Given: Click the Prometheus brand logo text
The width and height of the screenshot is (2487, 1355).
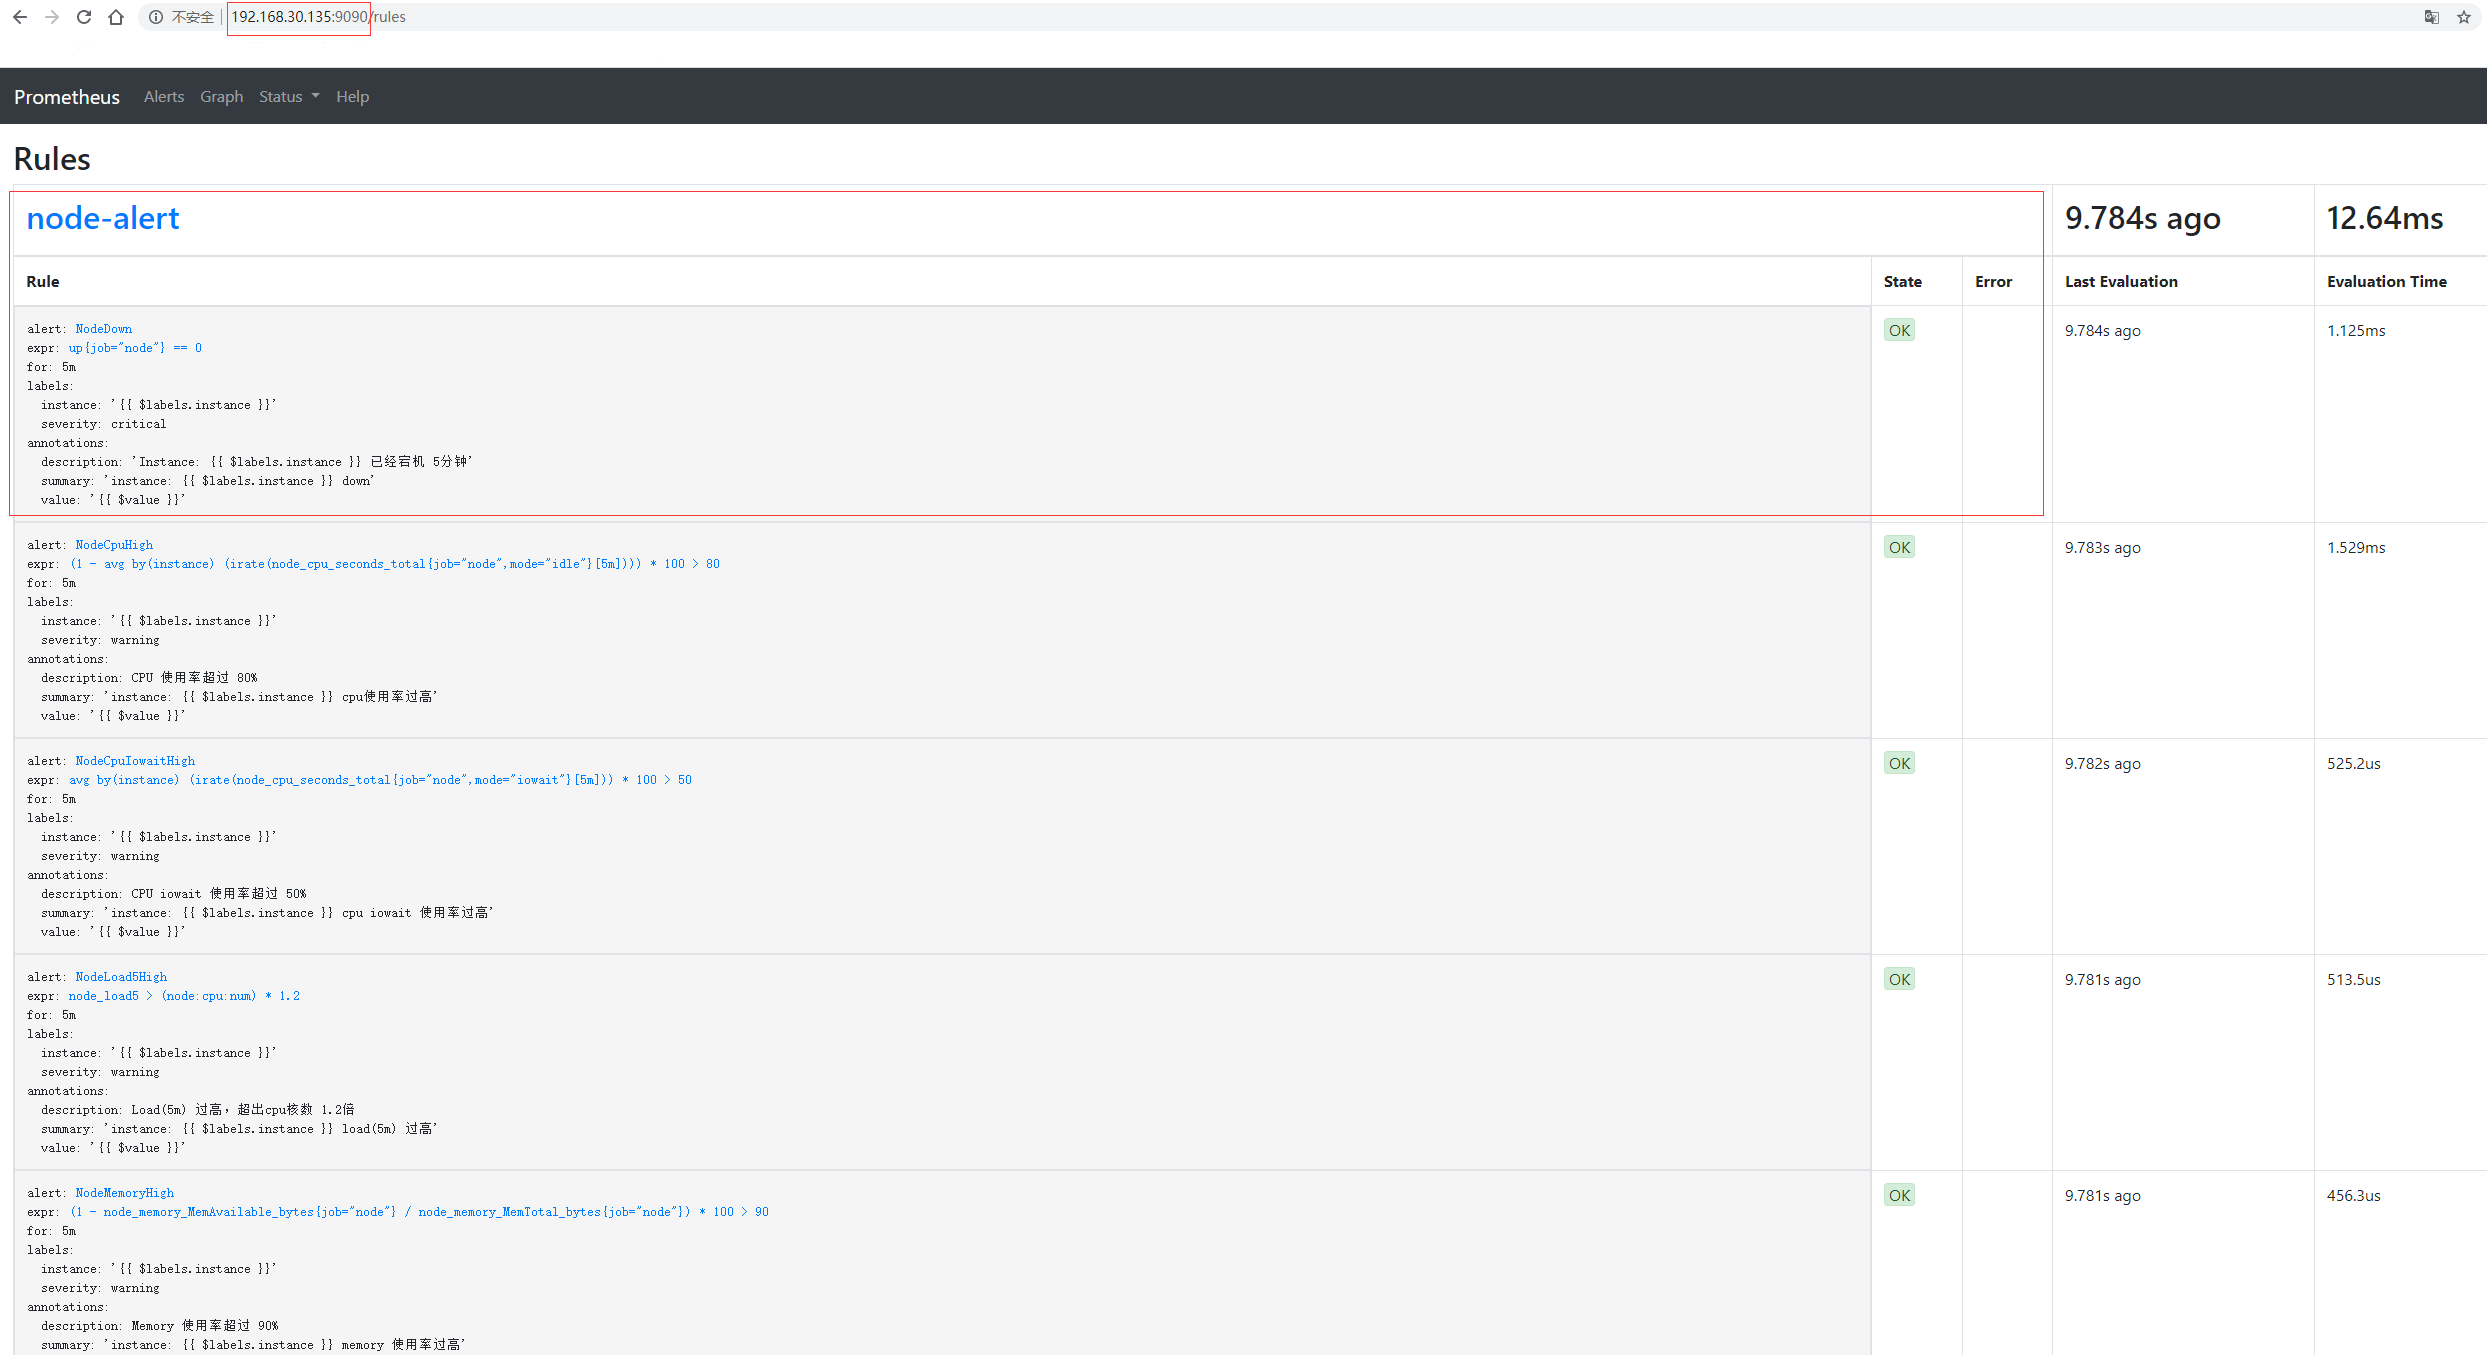Looking at the screenshot, I should tap(66, 96).
